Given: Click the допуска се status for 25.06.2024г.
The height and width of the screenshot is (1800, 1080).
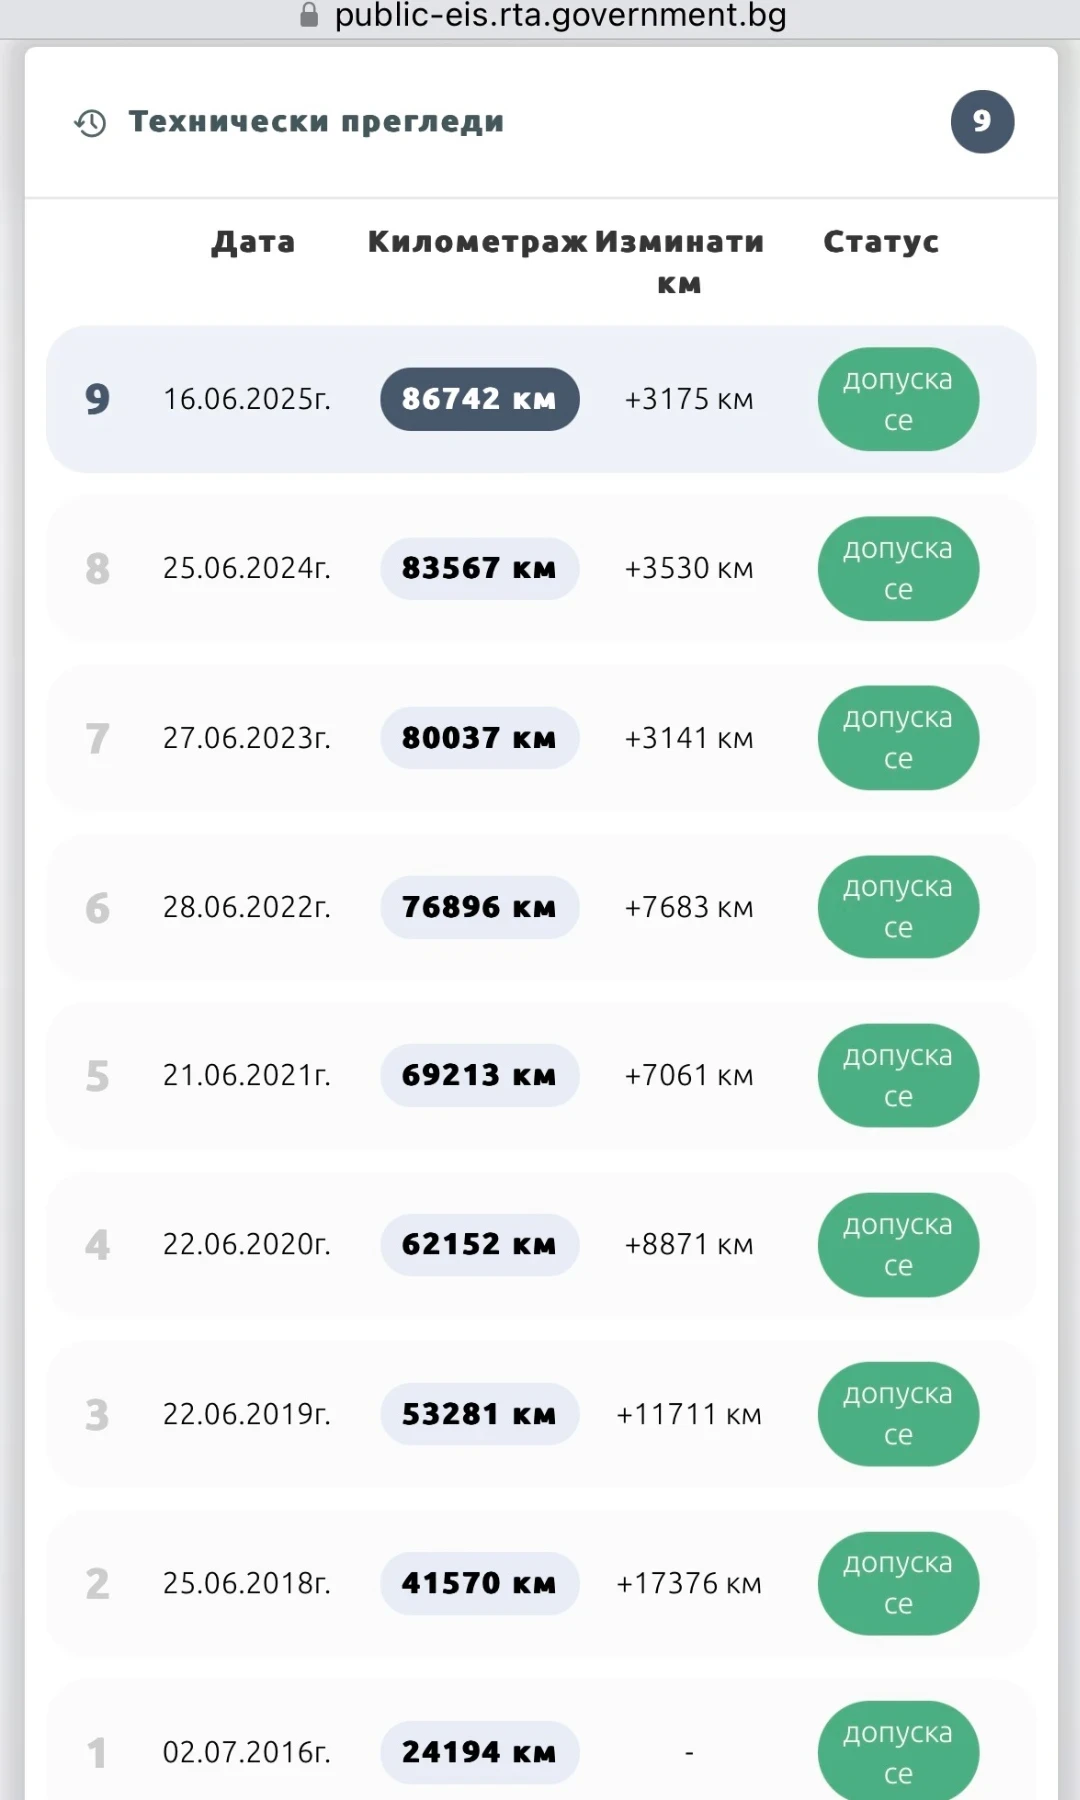Looking at the screenshot, I should point(897,568).
